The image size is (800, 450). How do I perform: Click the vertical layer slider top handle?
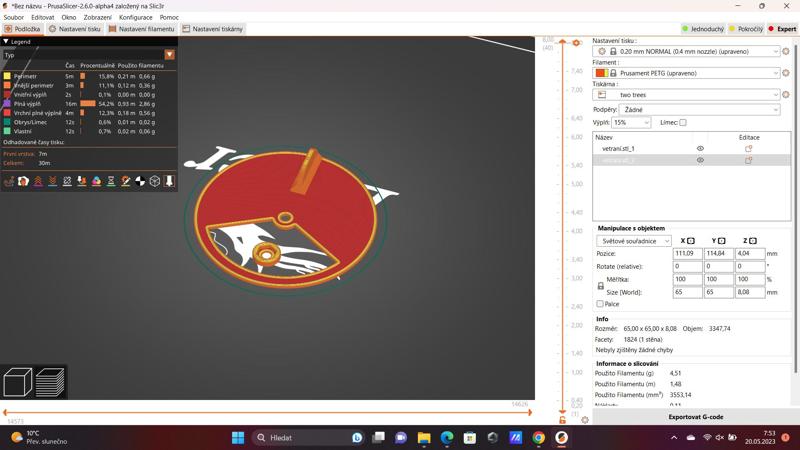coord(562,42)
